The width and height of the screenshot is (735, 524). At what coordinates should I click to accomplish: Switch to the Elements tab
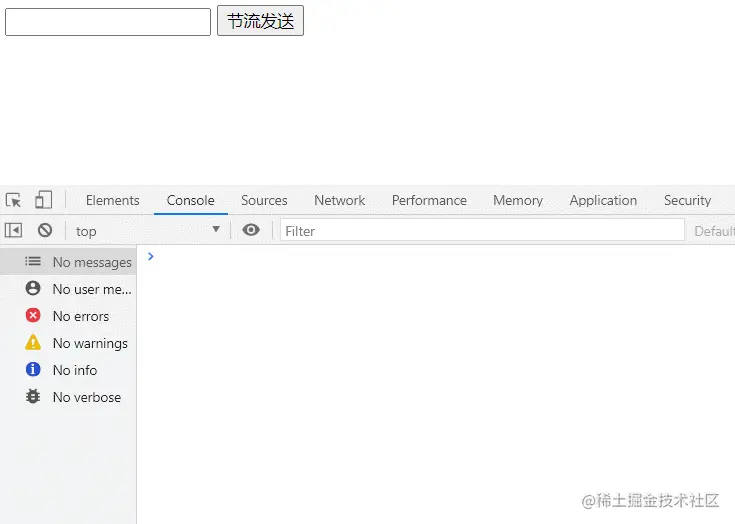(x=112, y=200)
